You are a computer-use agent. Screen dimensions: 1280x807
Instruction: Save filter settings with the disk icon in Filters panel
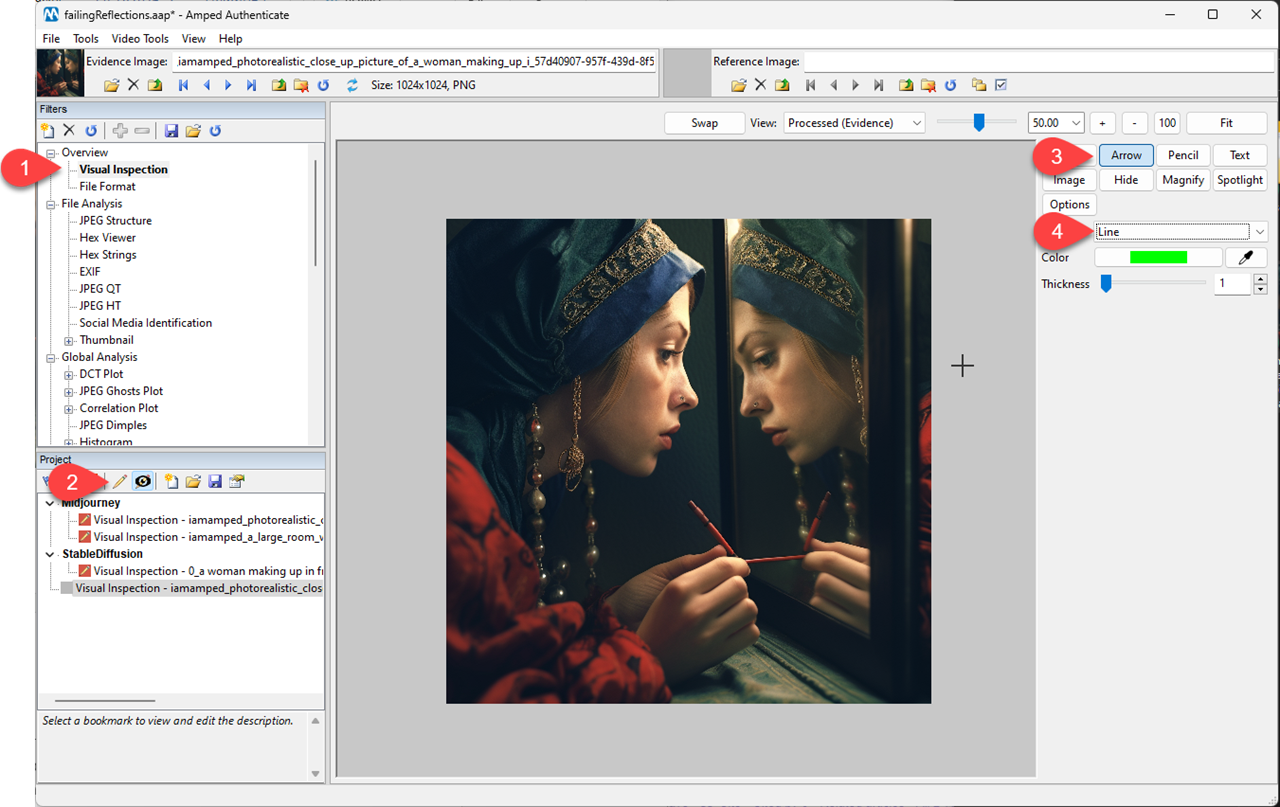[170, 130]
